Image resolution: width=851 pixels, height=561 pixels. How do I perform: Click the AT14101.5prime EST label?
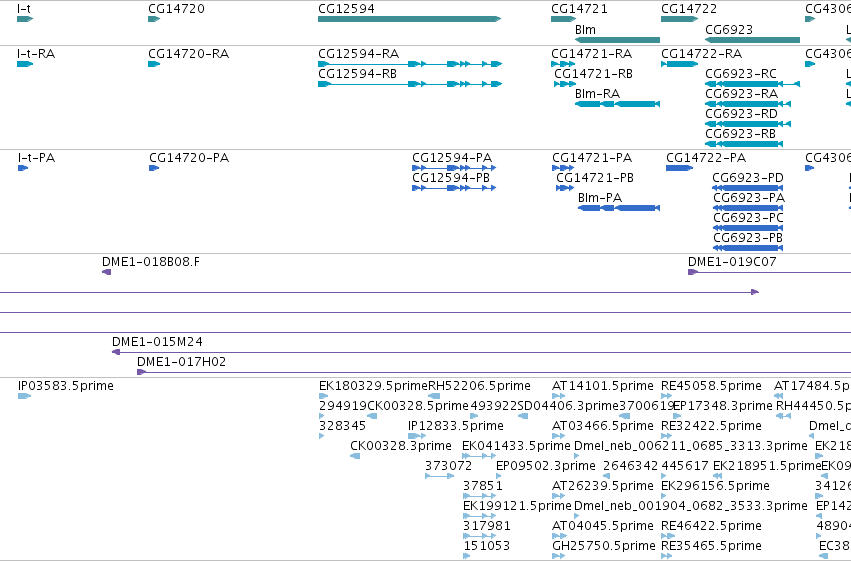[x=603, y=386]
